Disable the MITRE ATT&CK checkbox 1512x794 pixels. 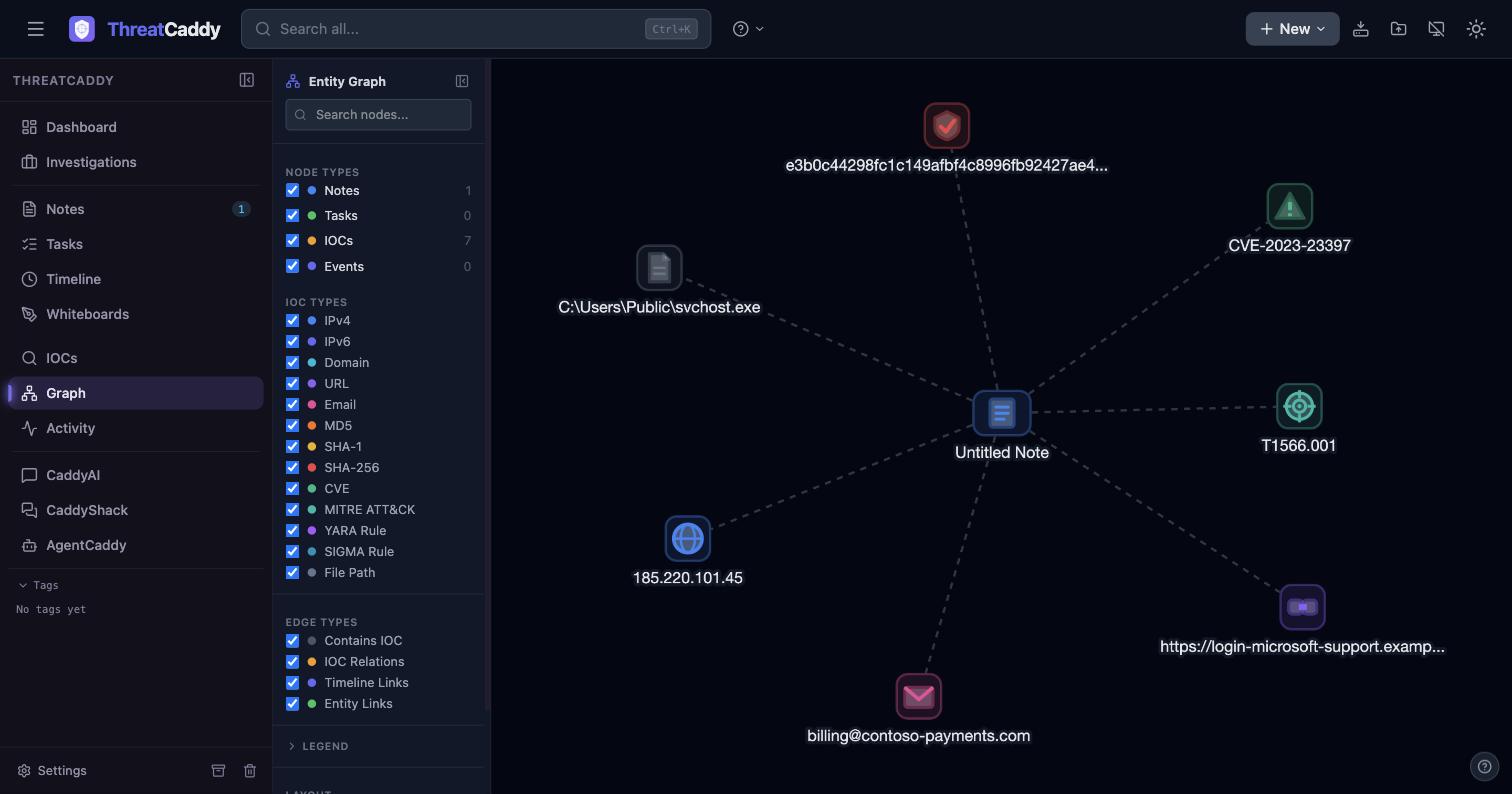click(x=292, y=509)
